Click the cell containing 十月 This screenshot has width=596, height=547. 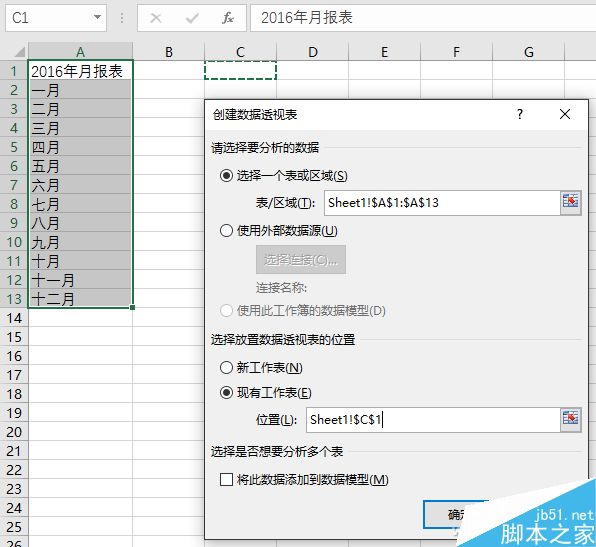coord(80,261)
